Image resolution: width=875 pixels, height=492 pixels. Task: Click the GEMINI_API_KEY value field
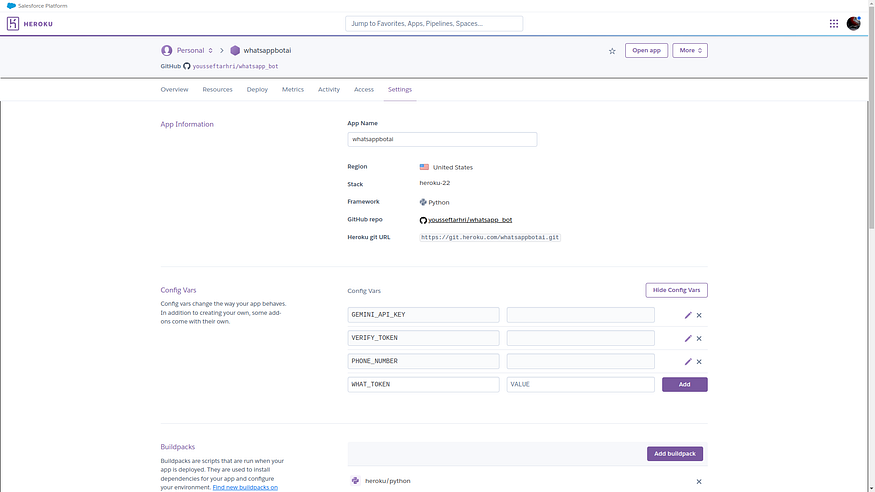coord(580,315)
